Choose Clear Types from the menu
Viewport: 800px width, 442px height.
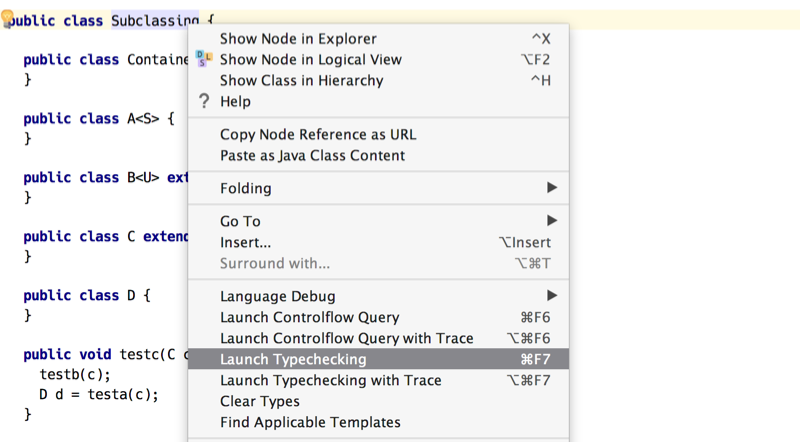point(378,401)
